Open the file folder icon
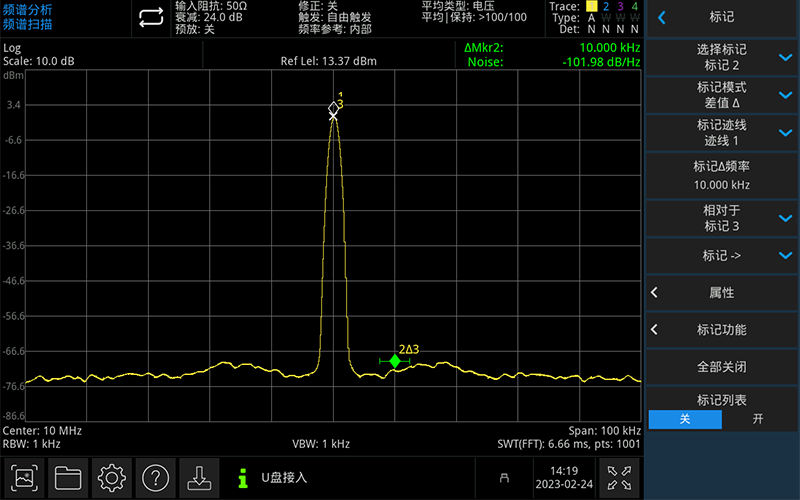Viewport: 800px width, 500px height. 68,478
